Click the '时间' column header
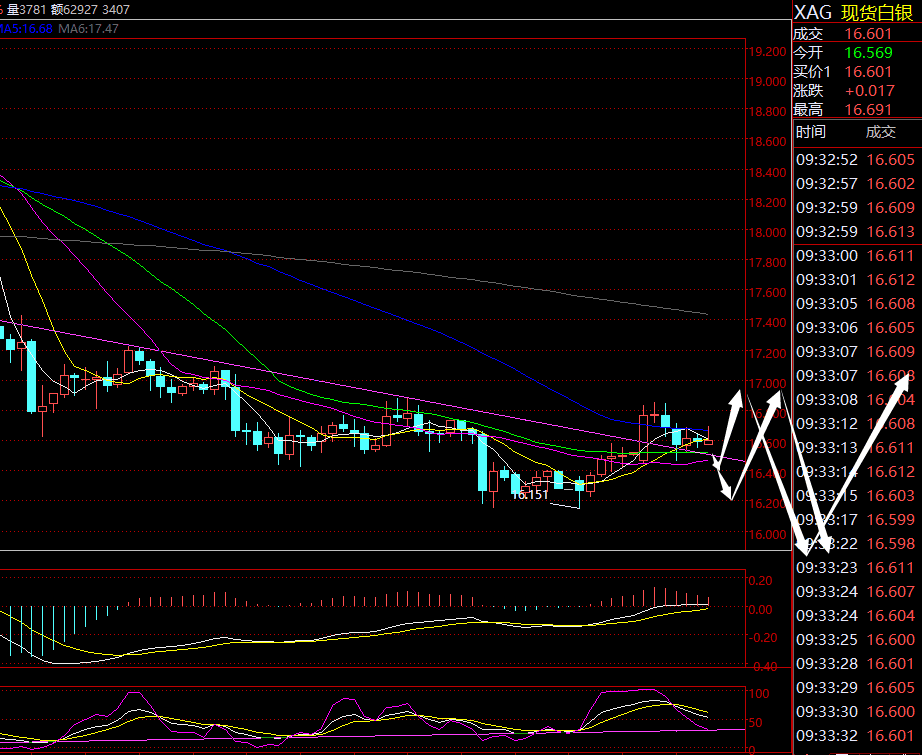922x755 pixels. pos(810,132)
